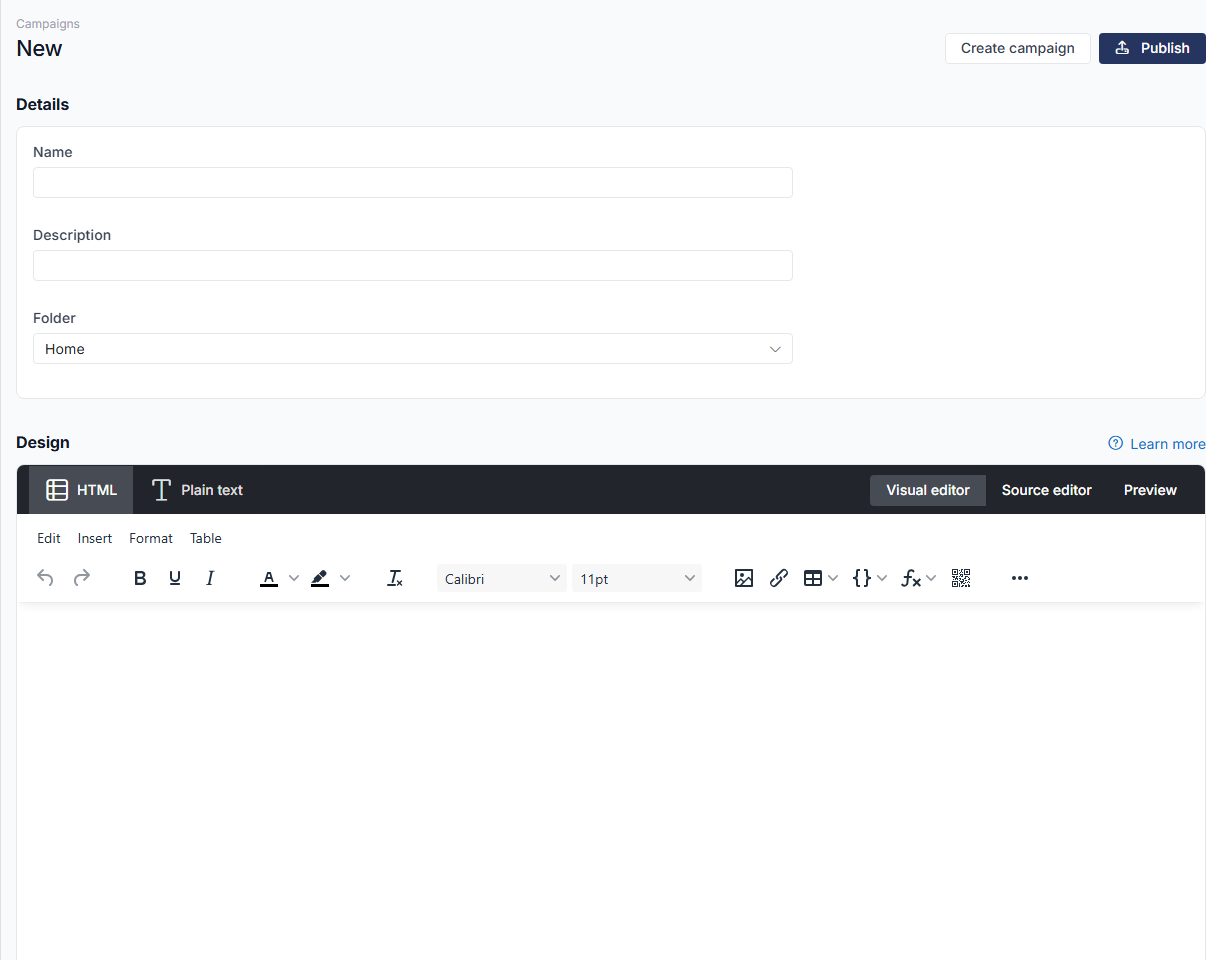Click into the Name input field
Image resolution: width=1221 pixels, height=960 pixels.
[x=413, y=182]
